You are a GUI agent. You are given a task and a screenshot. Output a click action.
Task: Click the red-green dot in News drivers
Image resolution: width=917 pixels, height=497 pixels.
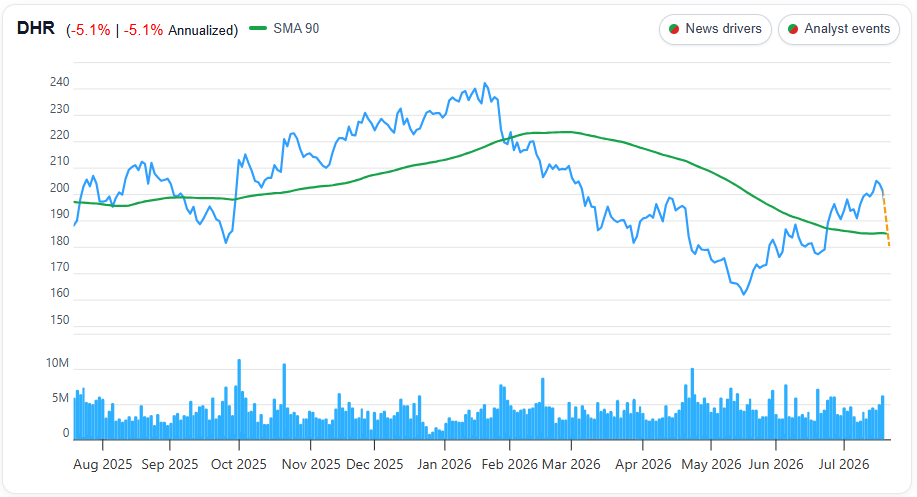click(x=674, y=29)
